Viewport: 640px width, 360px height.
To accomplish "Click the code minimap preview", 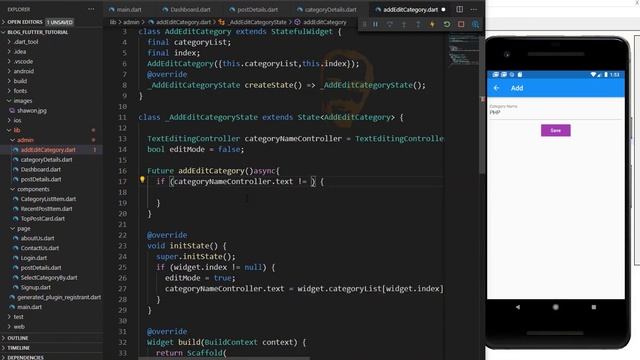I will (464, 50).
